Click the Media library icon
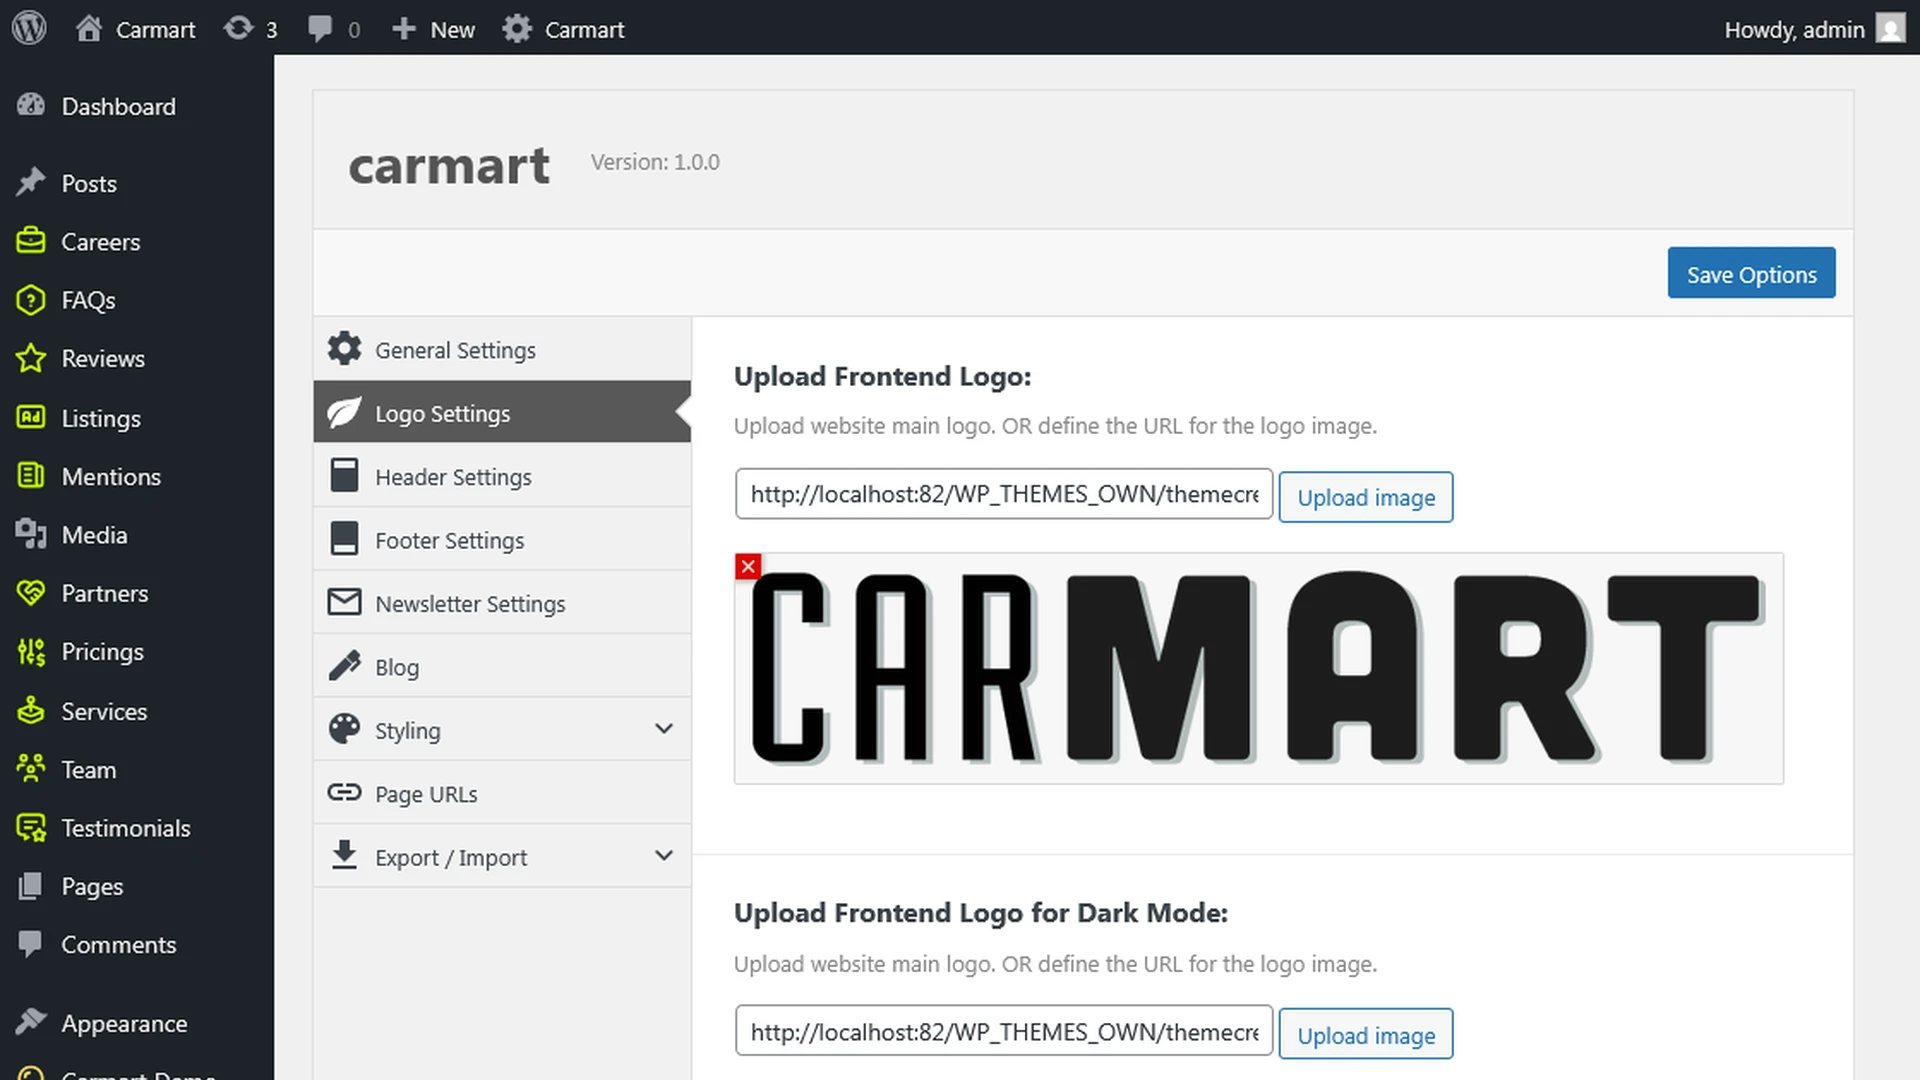Screen dimensions: 1920x1080 tap(31, 534)
